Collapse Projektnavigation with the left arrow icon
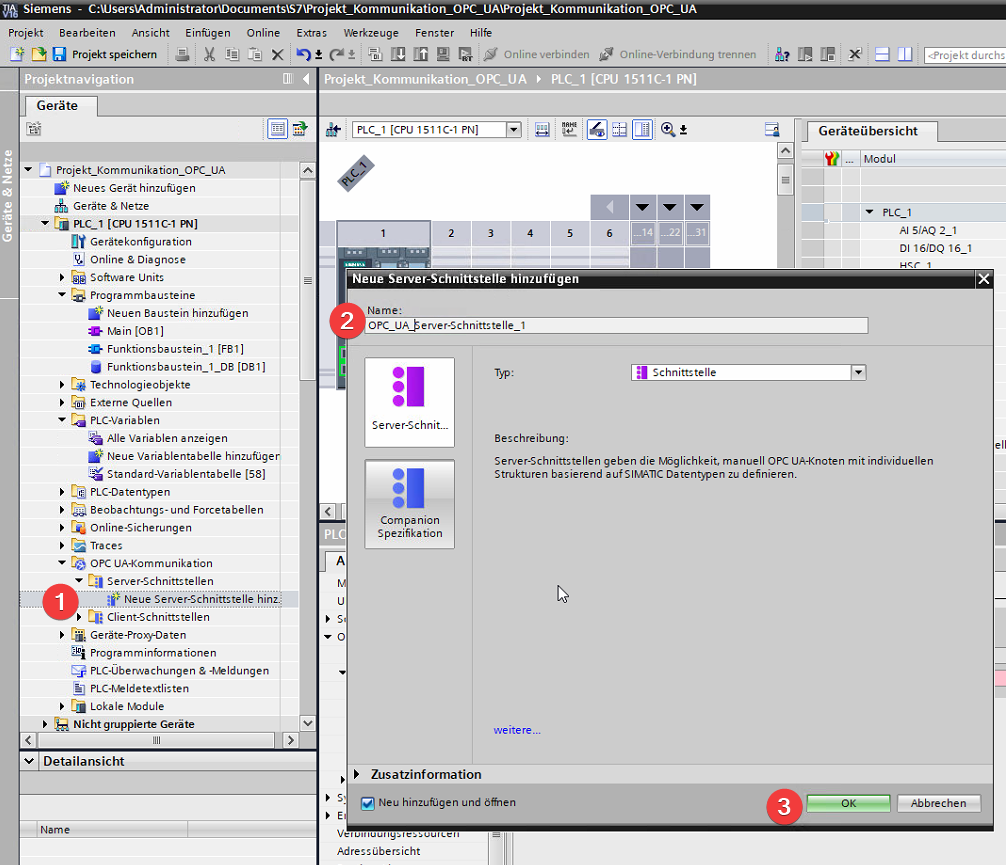Screen dimensions: 1006x865 tap(306, 79)
